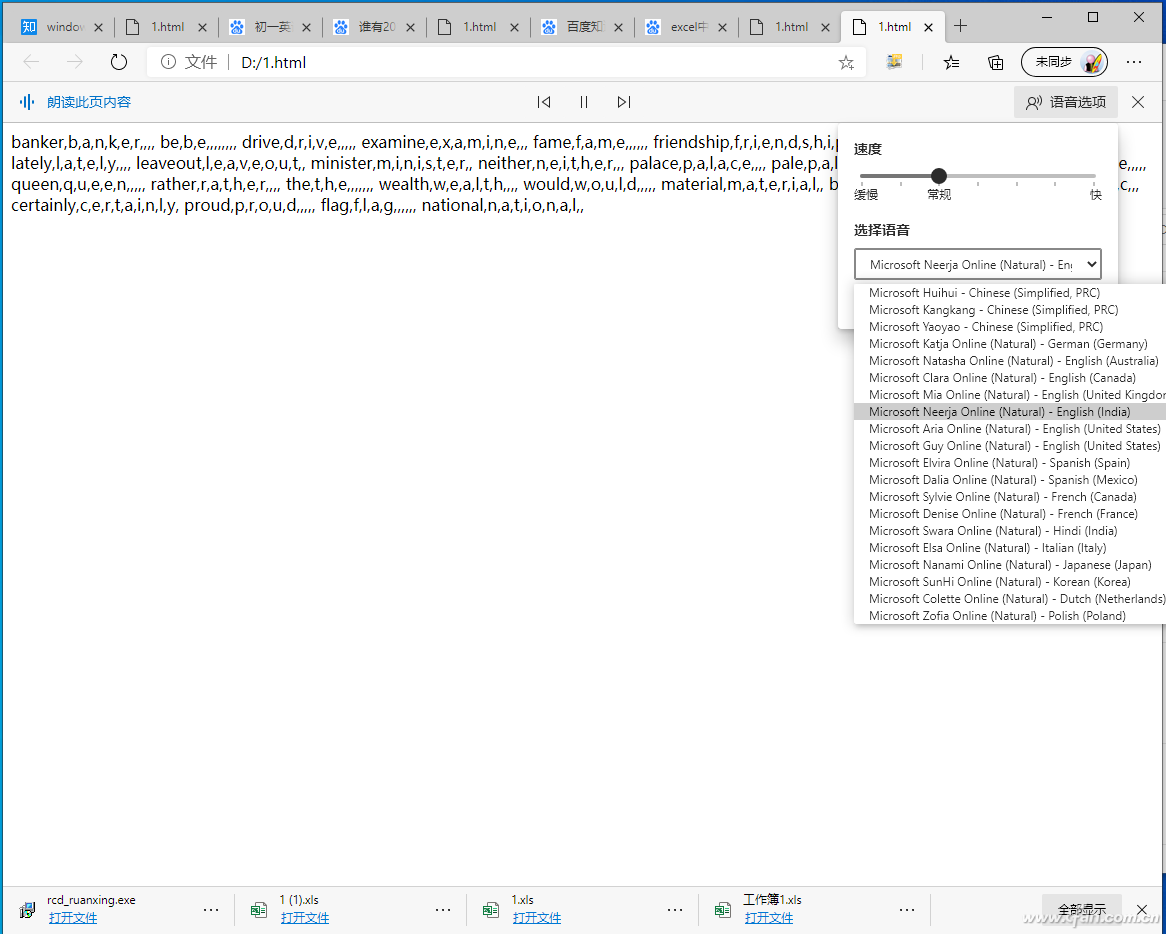Screen dimensions: 1166x934
Task: Select Microsoft Clara English Canada voice
Action: click(x=1010, y=378)
